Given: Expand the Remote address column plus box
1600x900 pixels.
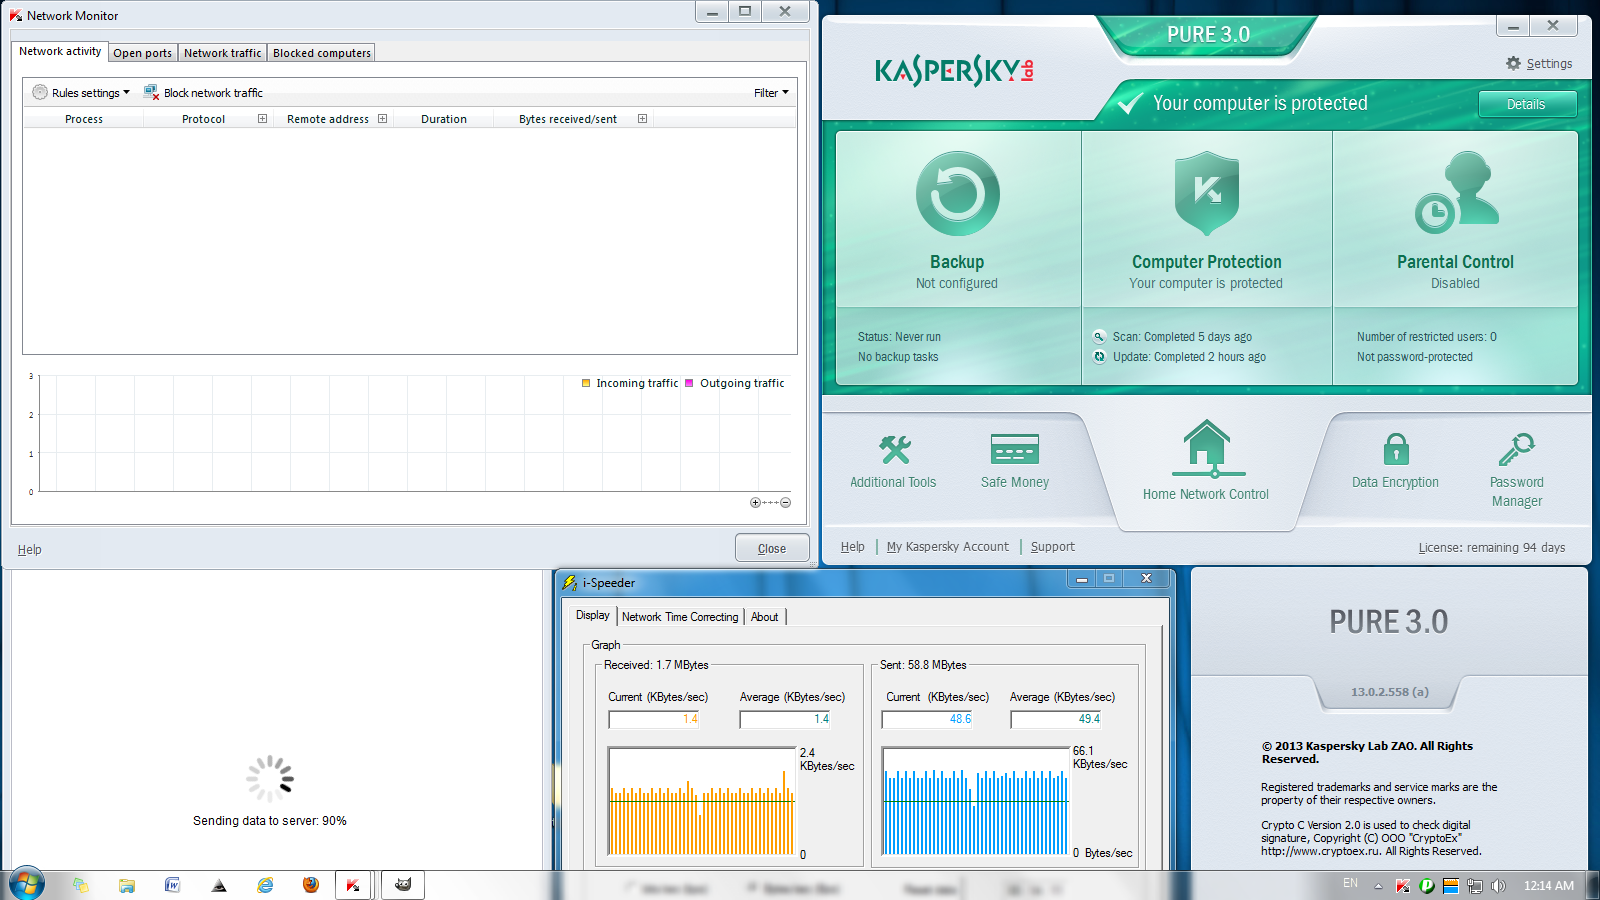Looking at the screenshot, I should click(x=382, y=119).
